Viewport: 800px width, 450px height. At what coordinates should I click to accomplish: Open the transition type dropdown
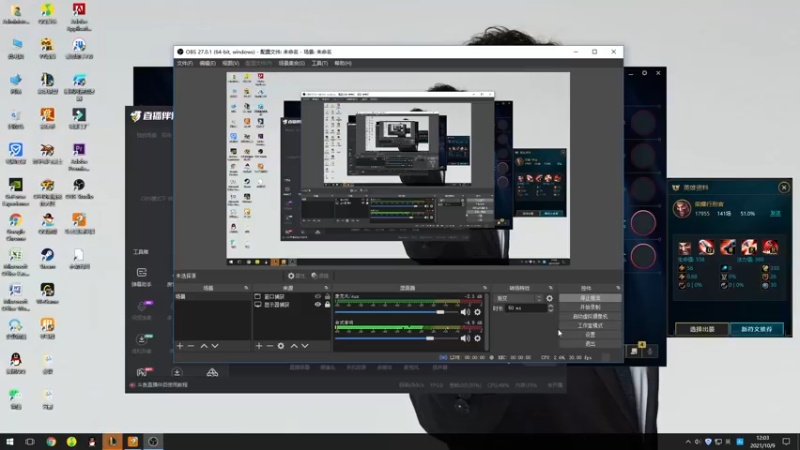tap(518, 298)
